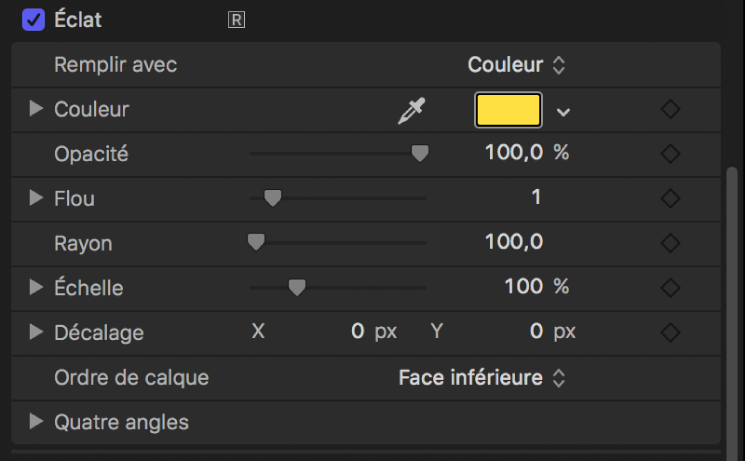Click the eyedropper color picker icon
Image resolution: width=745 pixels, height=463 pixels.
tap(411, 111)
